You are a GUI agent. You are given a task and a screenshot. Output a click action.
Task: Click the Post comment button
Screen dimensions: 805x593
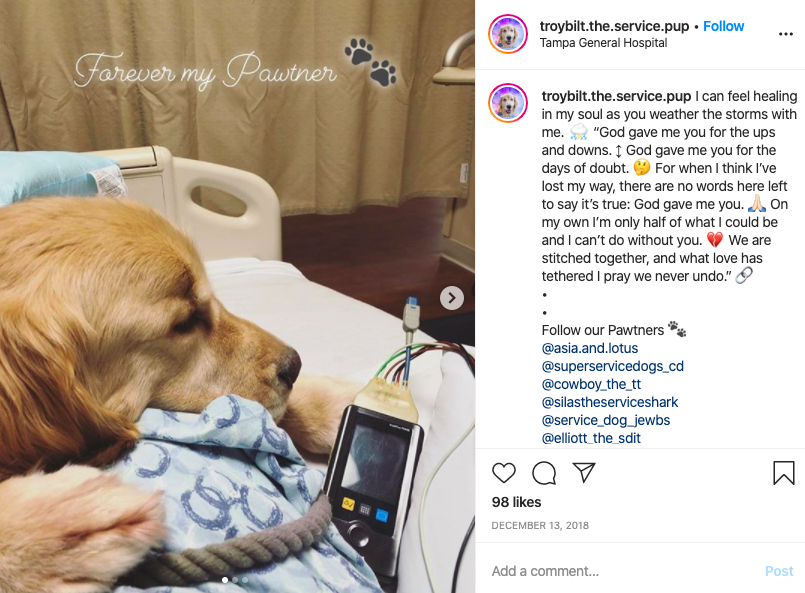click(778, 571)
